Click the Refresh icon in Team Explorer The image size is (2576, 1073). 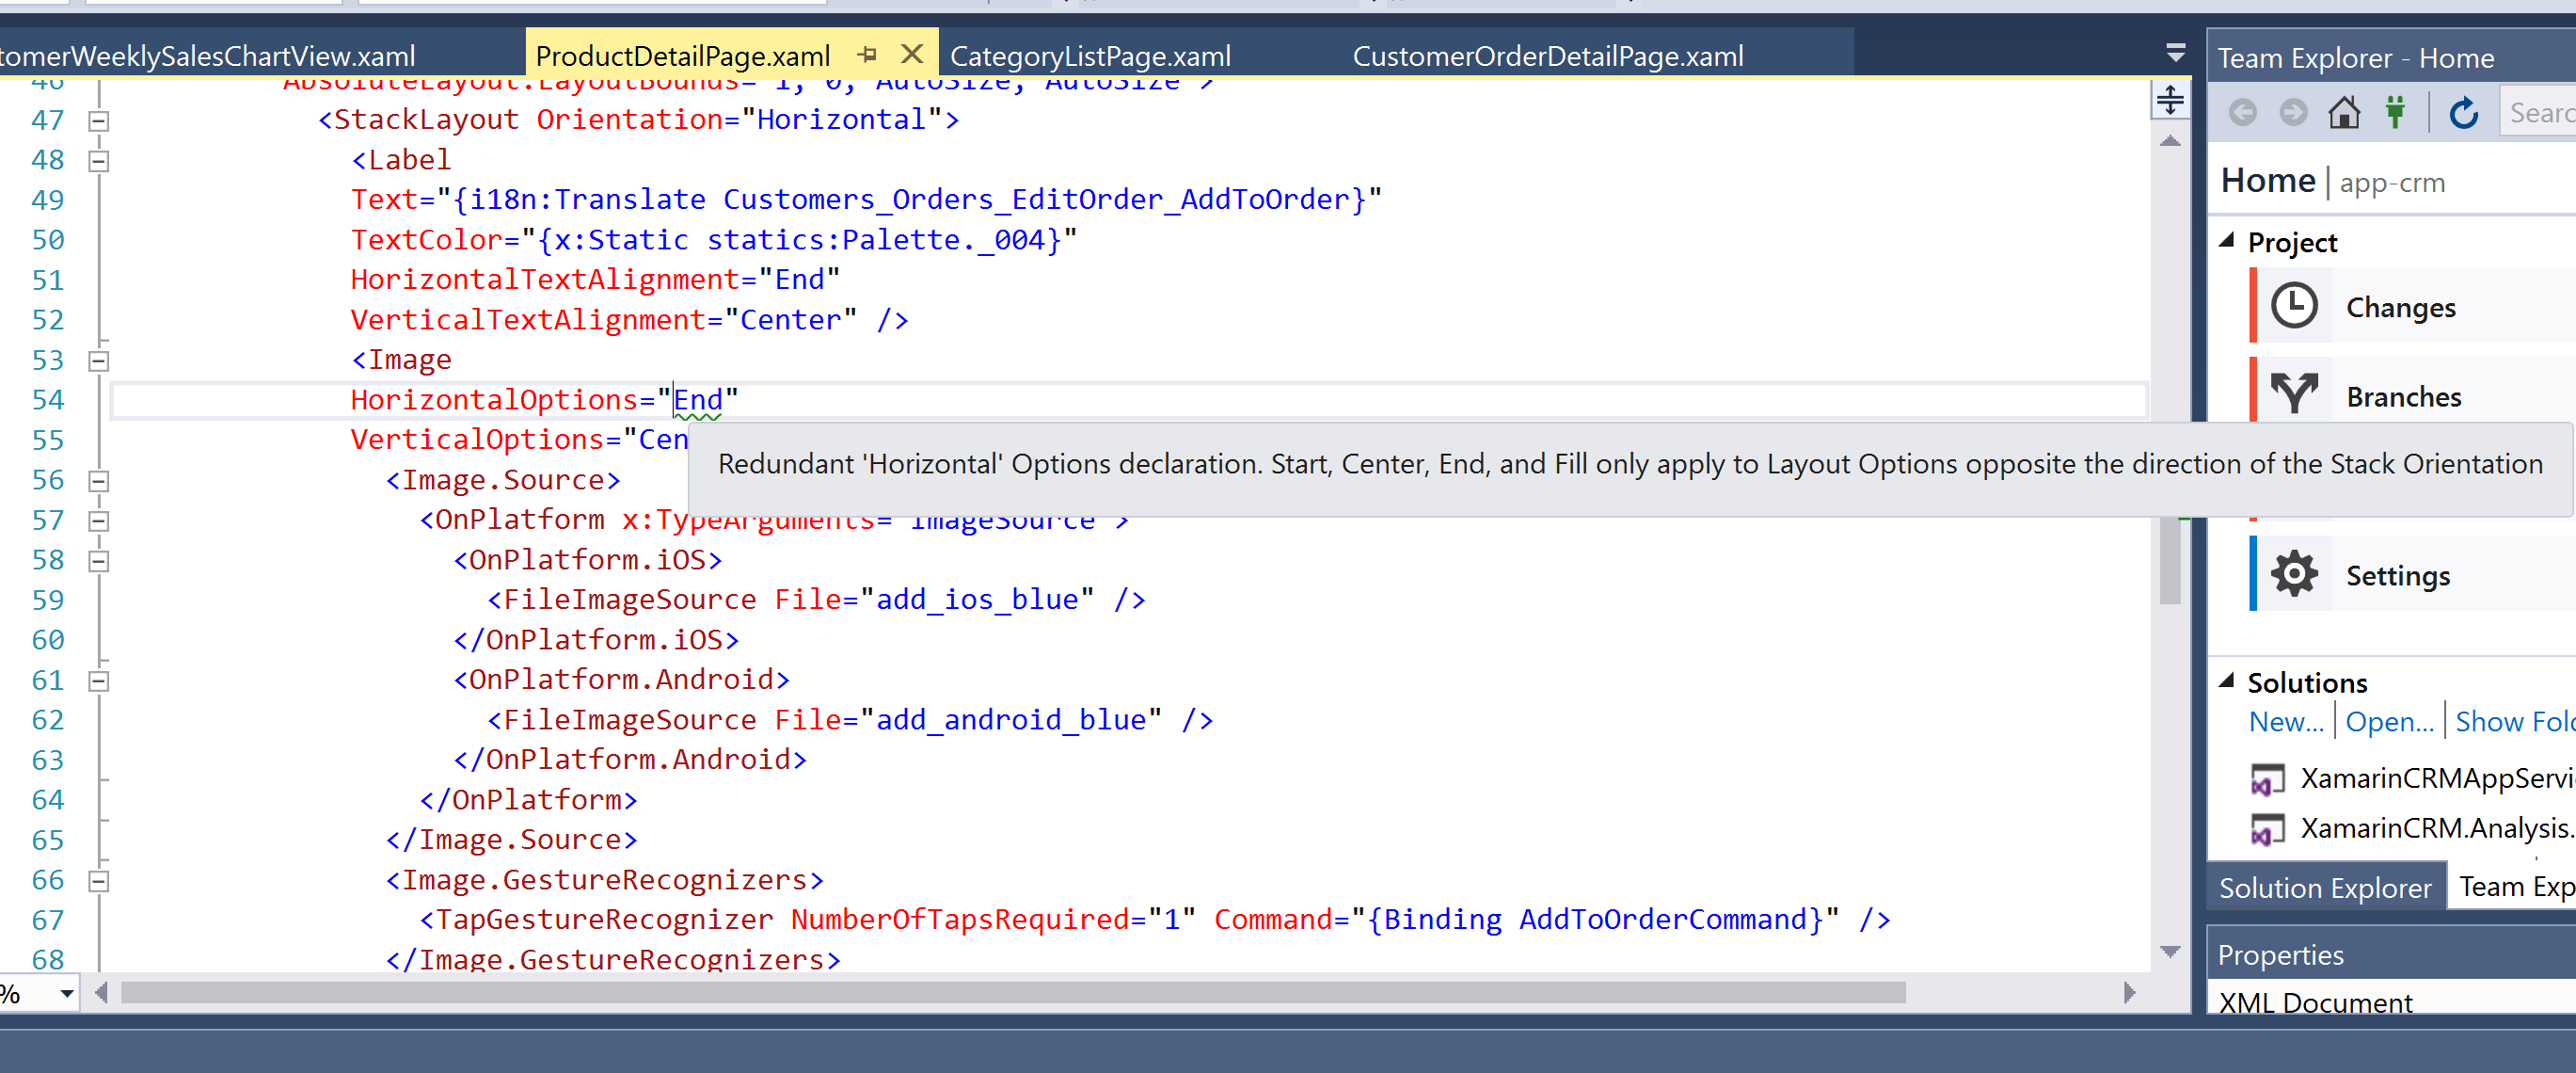tap(2463, 113)
